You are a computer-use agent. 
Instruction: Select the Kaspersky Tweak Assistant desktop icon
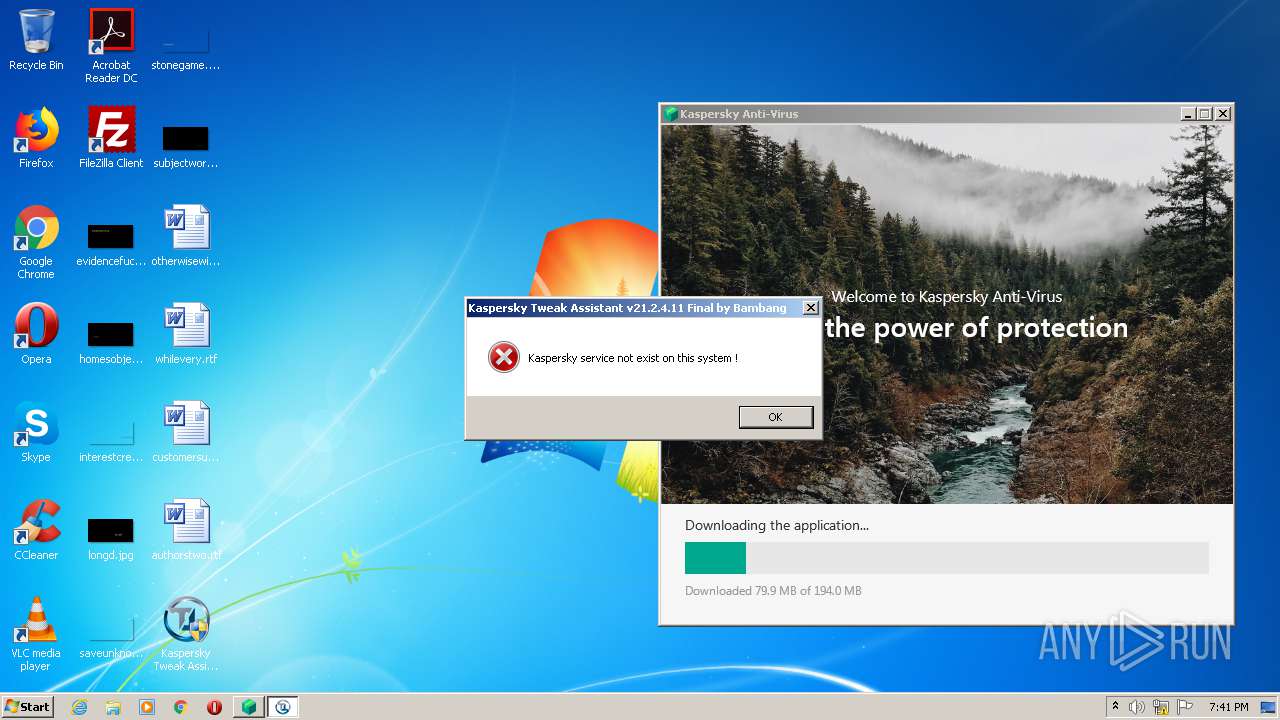[186, 634]
